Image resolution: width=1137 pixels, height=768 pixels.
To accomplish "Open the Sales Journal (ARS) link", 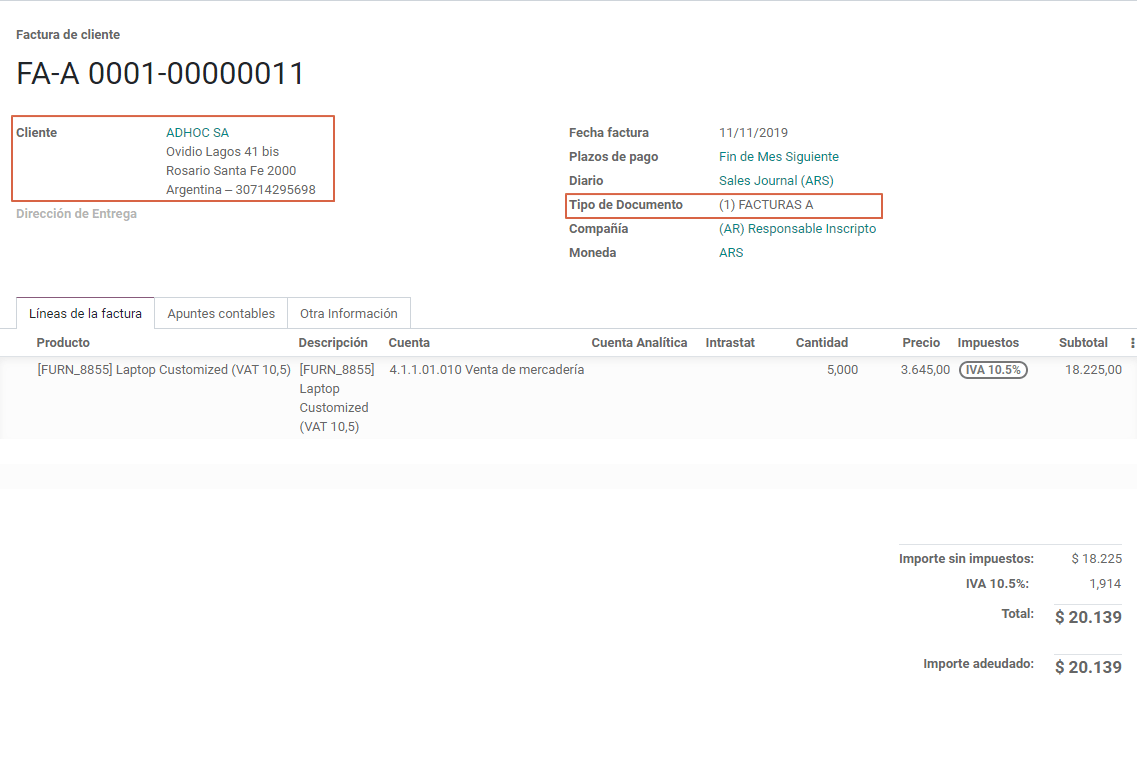I will tap(775, 181).
